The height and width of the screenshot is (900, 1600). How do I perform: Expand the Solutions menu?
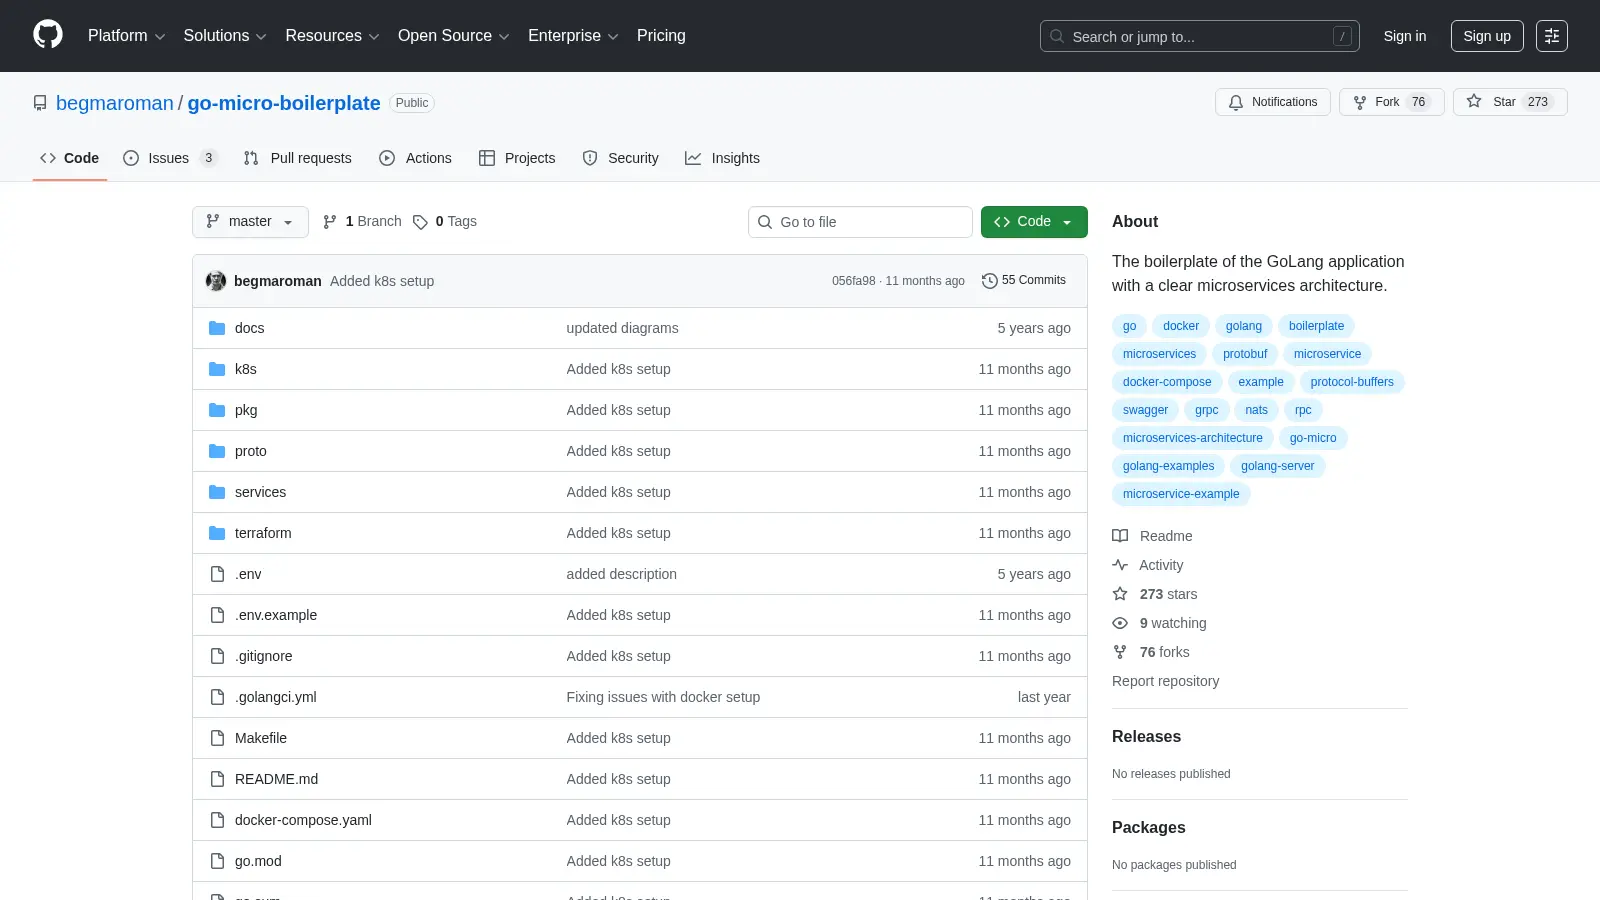coord(225,36)
